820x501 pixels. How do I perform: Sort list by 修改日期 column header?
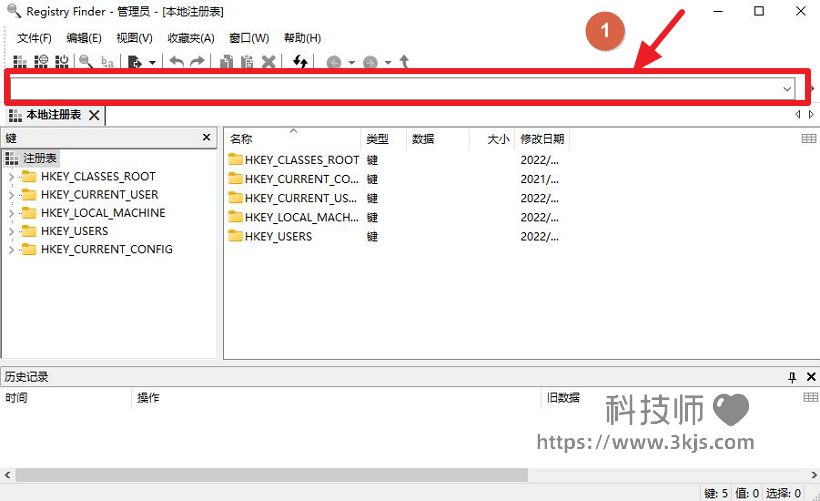(x=542, y=139)
